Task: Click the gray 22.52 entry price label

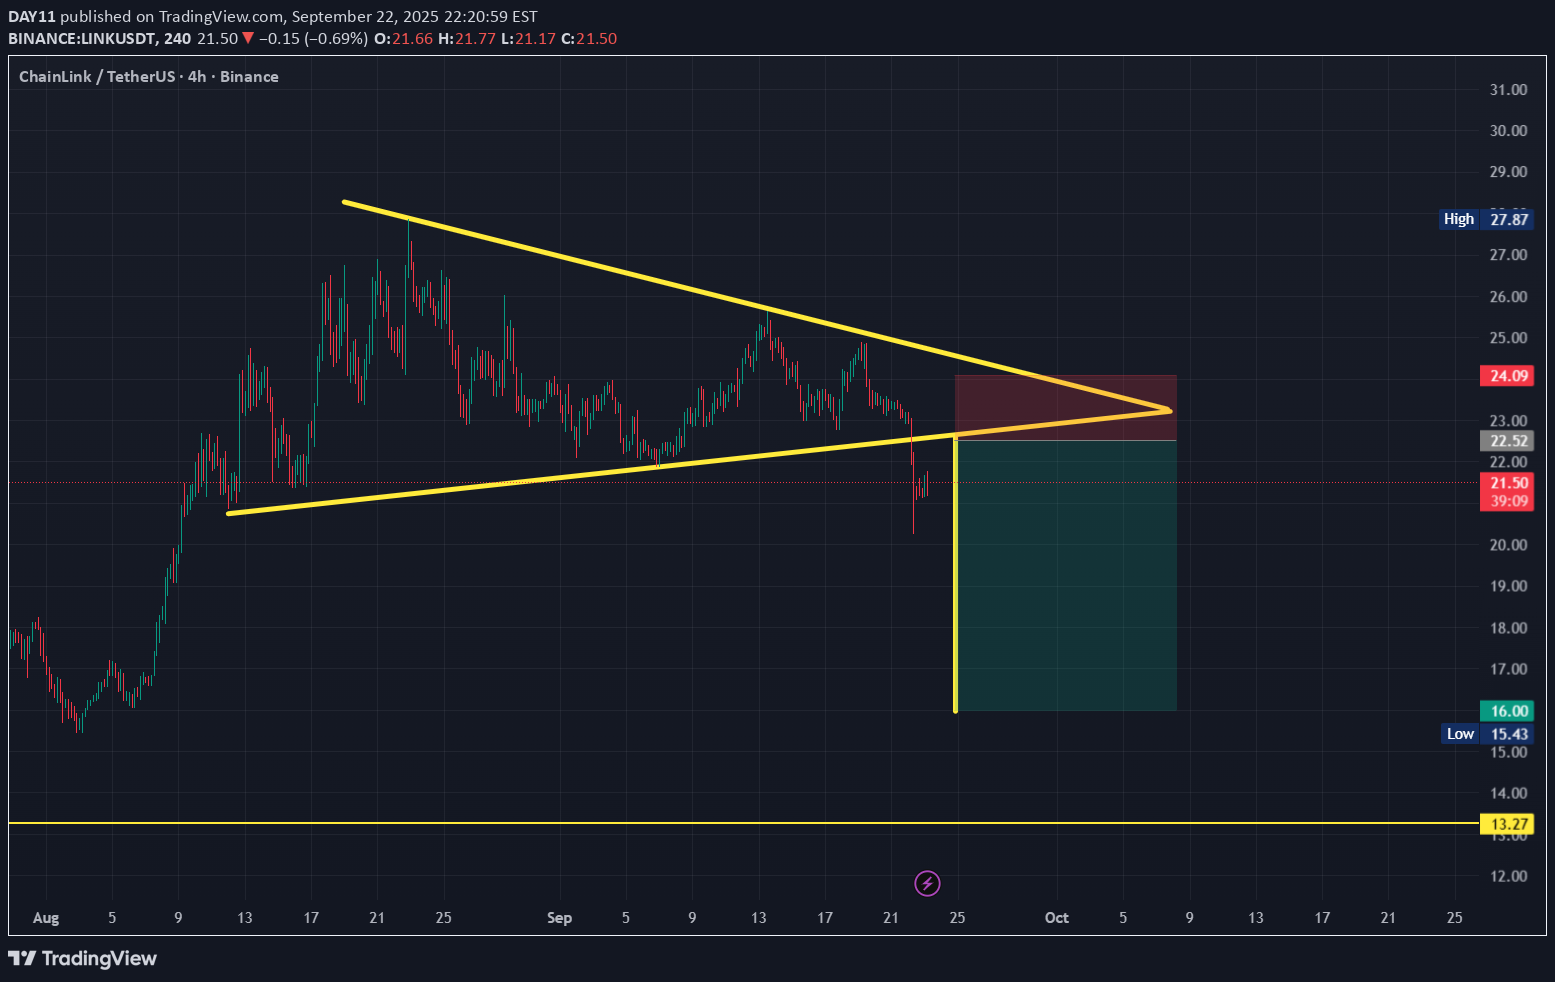Action: (1507, 441)
